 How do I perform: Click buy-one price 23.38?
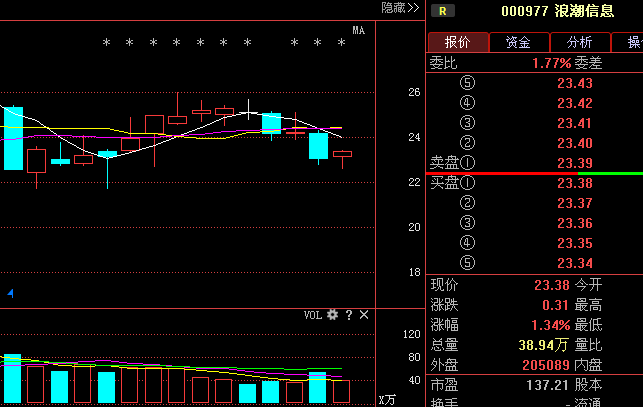[x=575, y=183]
